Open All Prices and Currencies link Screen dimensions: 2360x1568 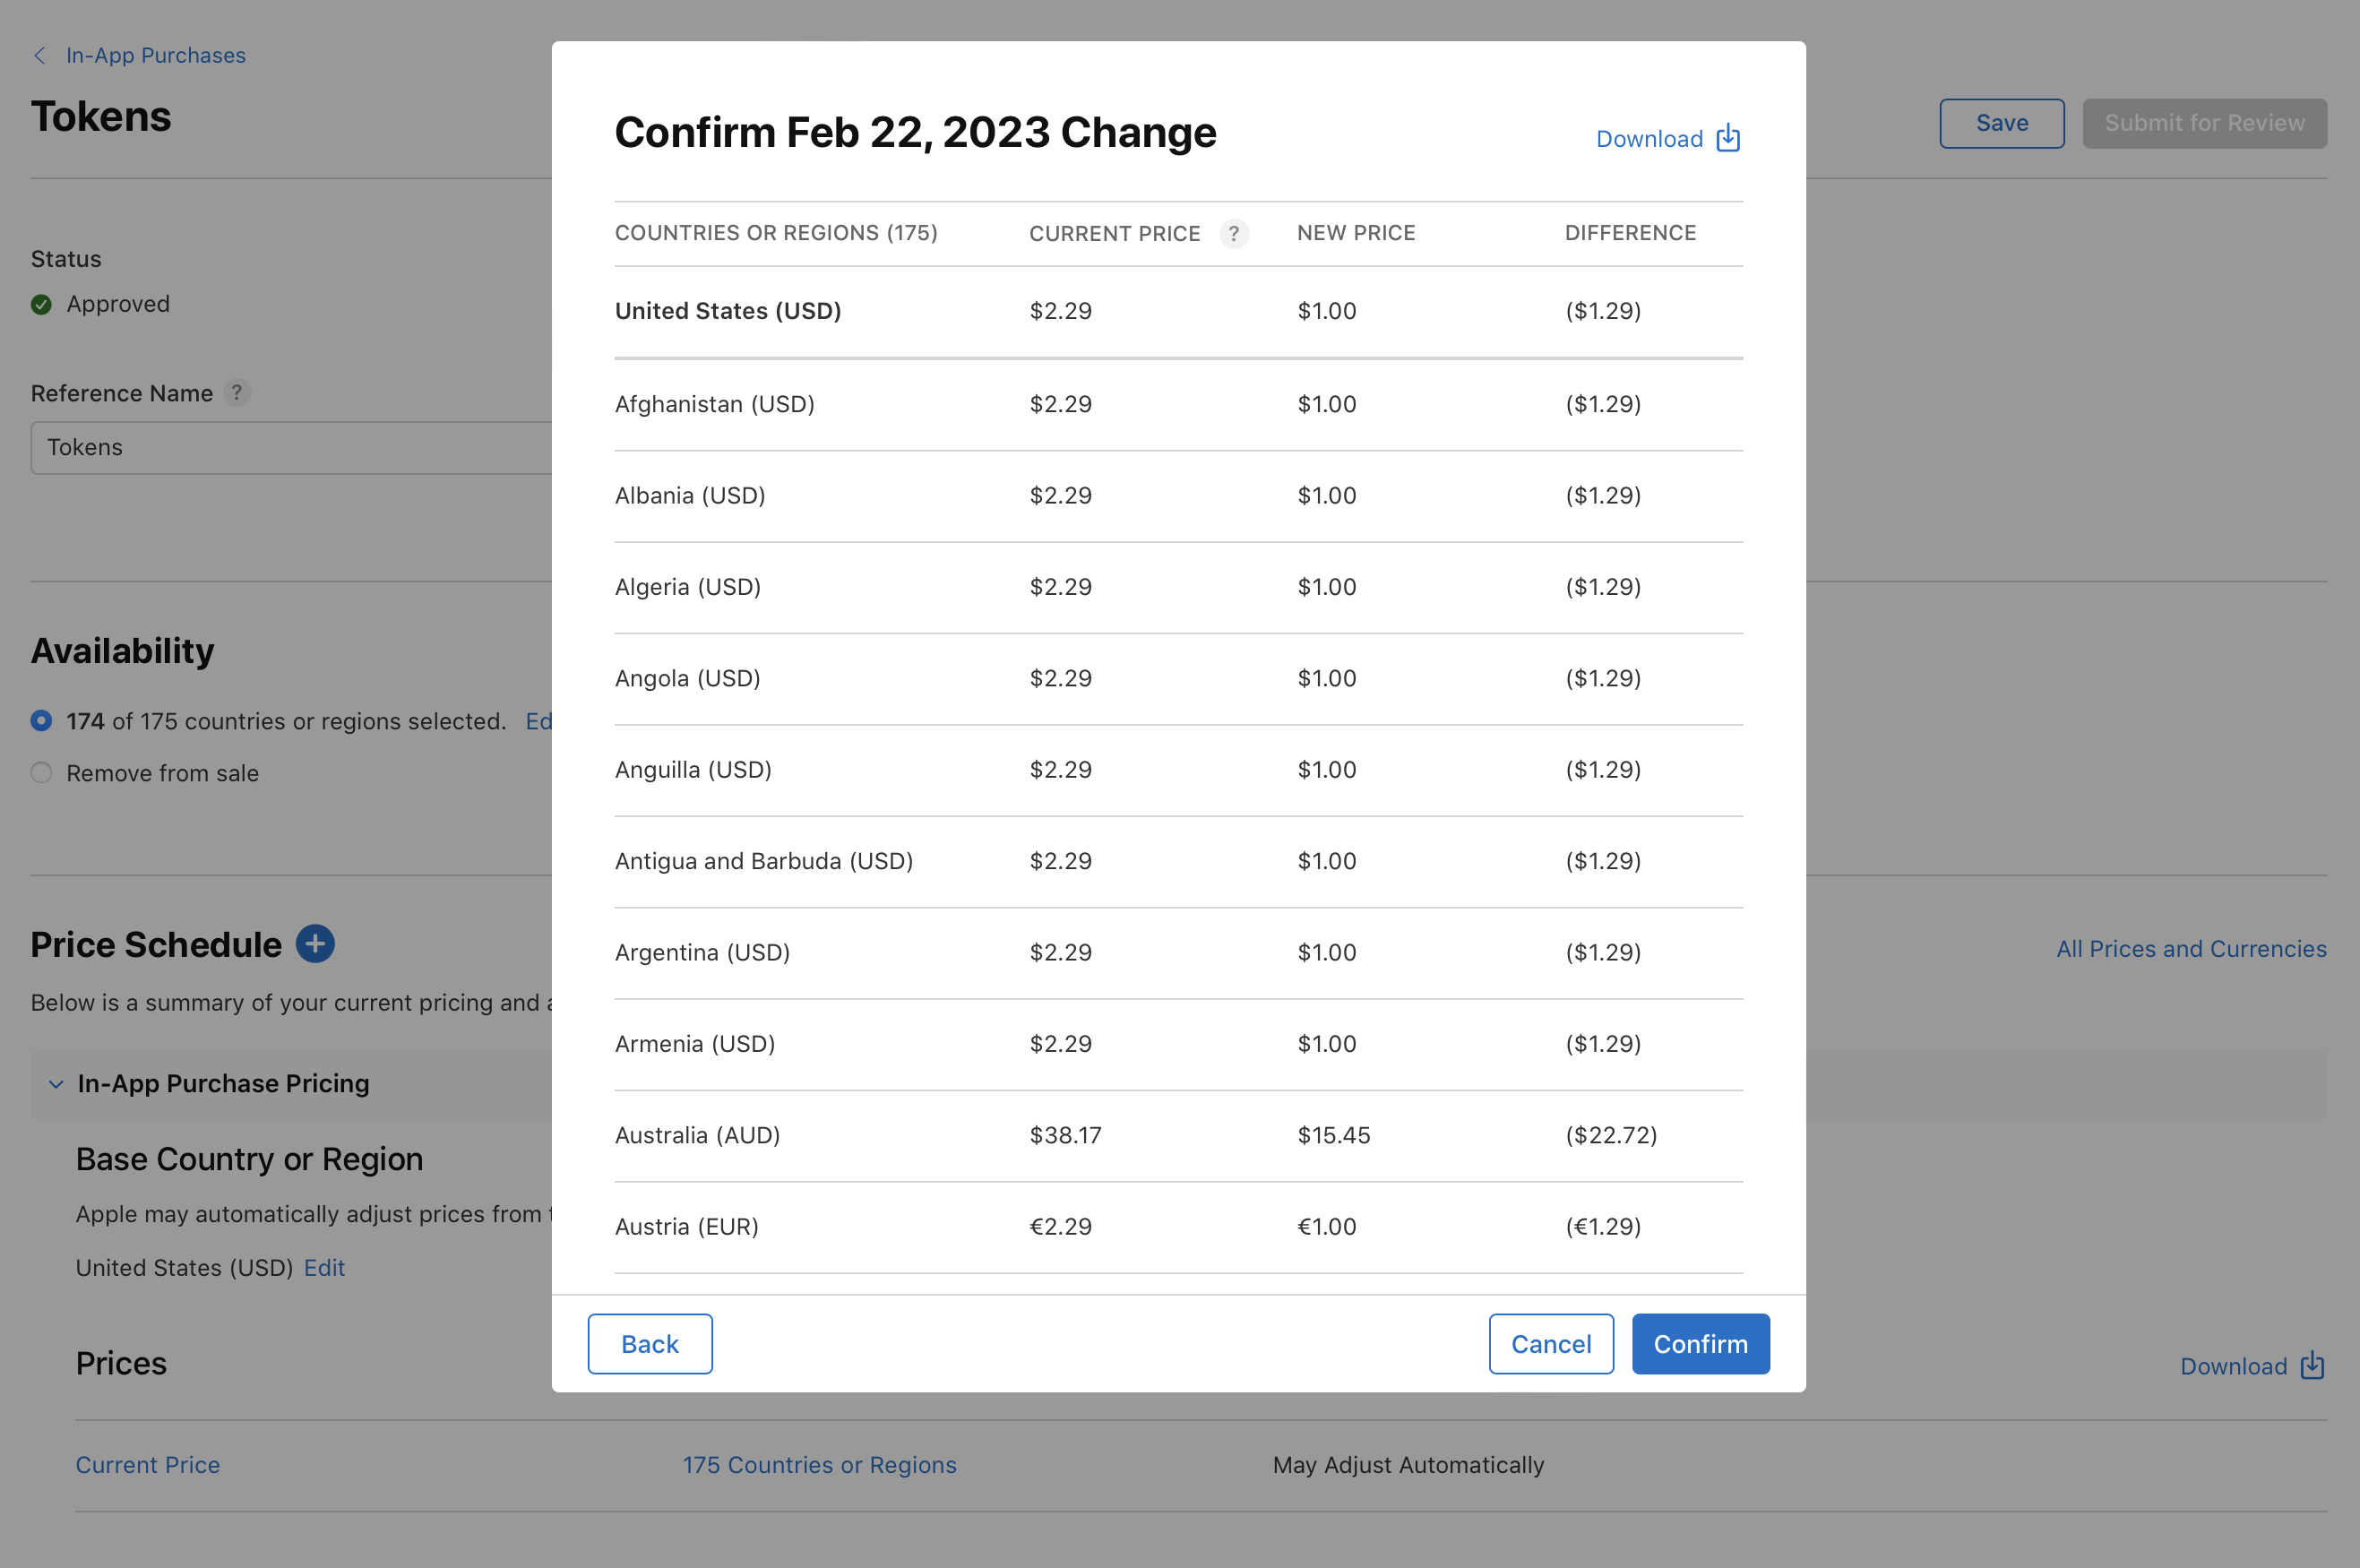2191,949
